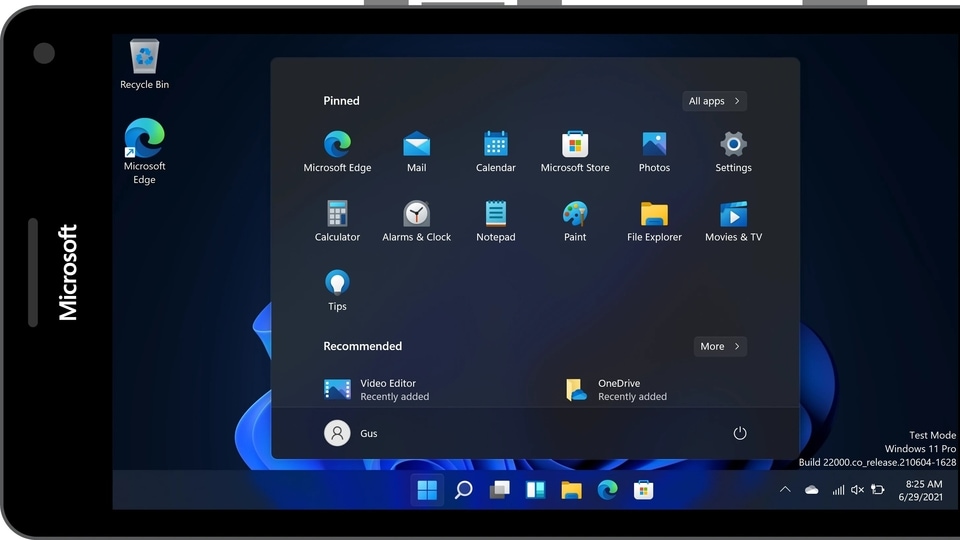Open Microsoft Edge desktop shortcut
Screen dimensions: 960x540
[x=144, y=151]
